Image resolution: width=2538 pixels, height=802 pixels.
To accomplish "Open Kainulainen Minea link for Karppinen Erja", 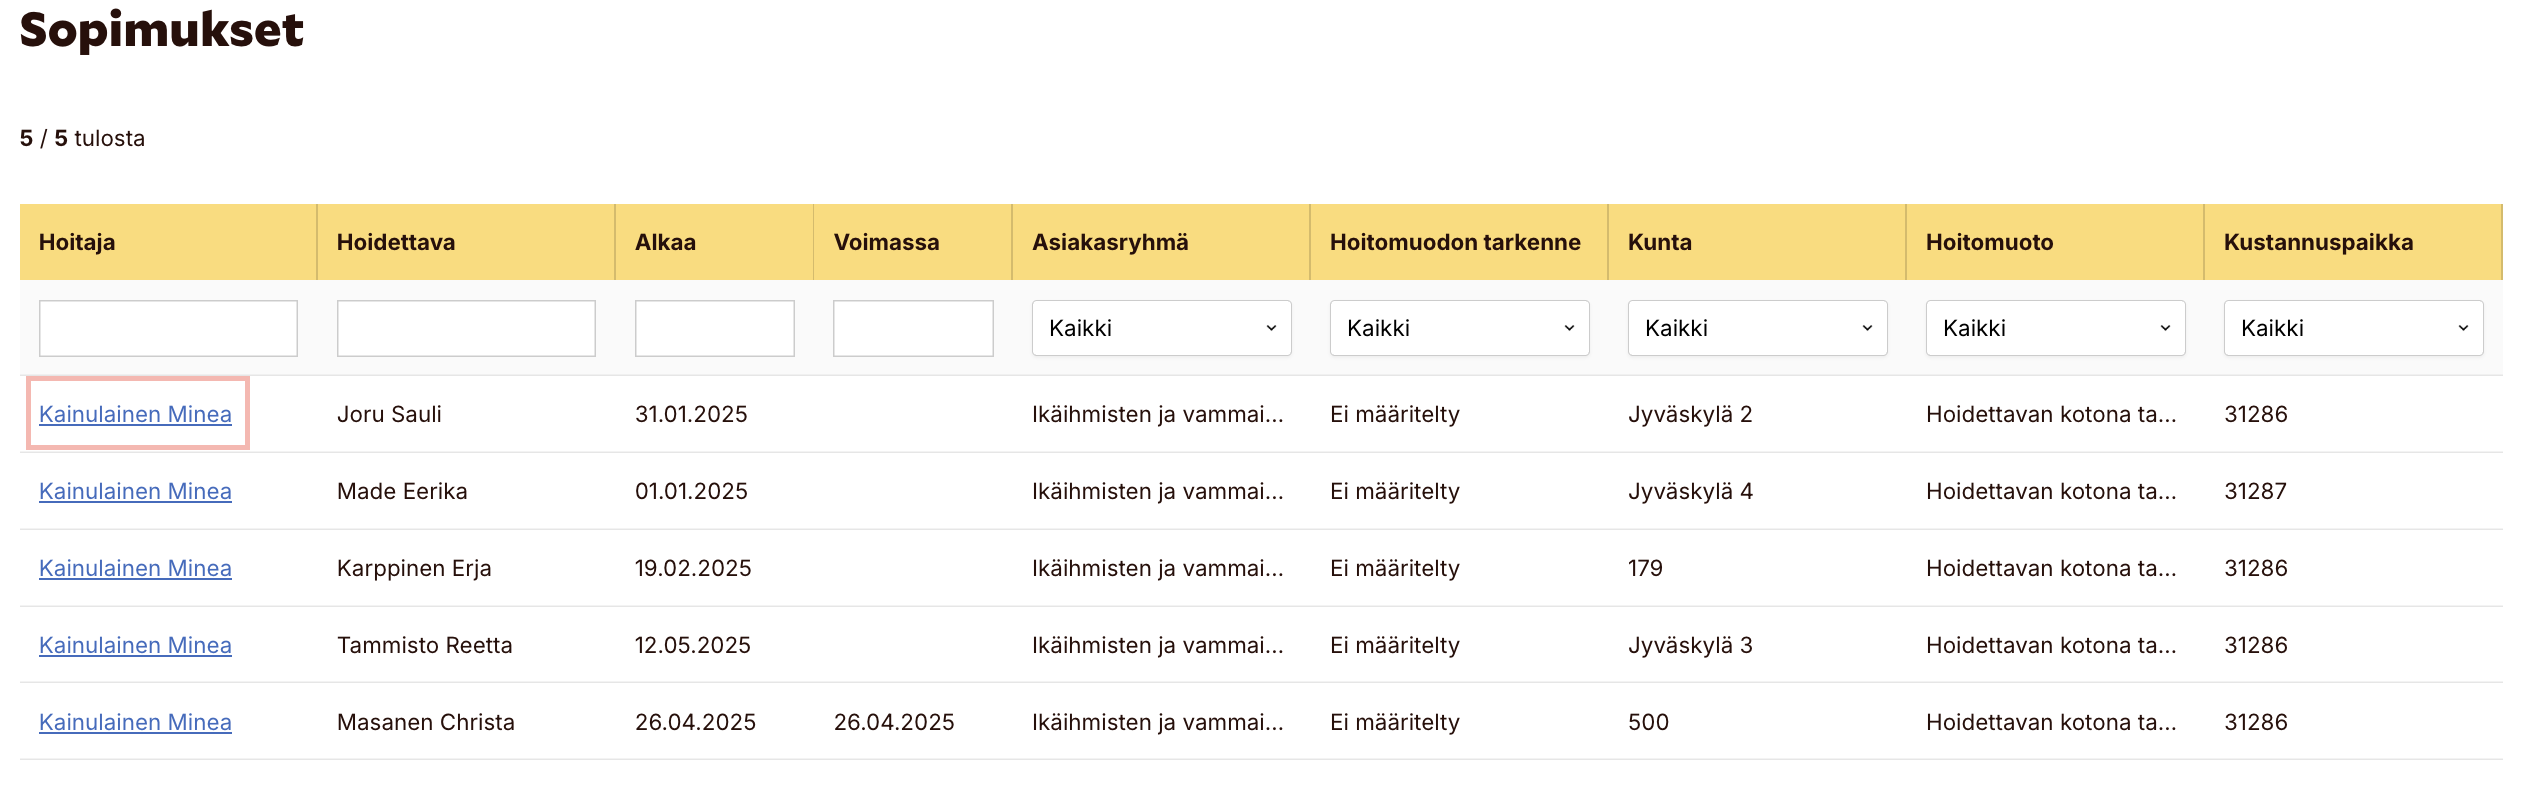I will 135,568.
